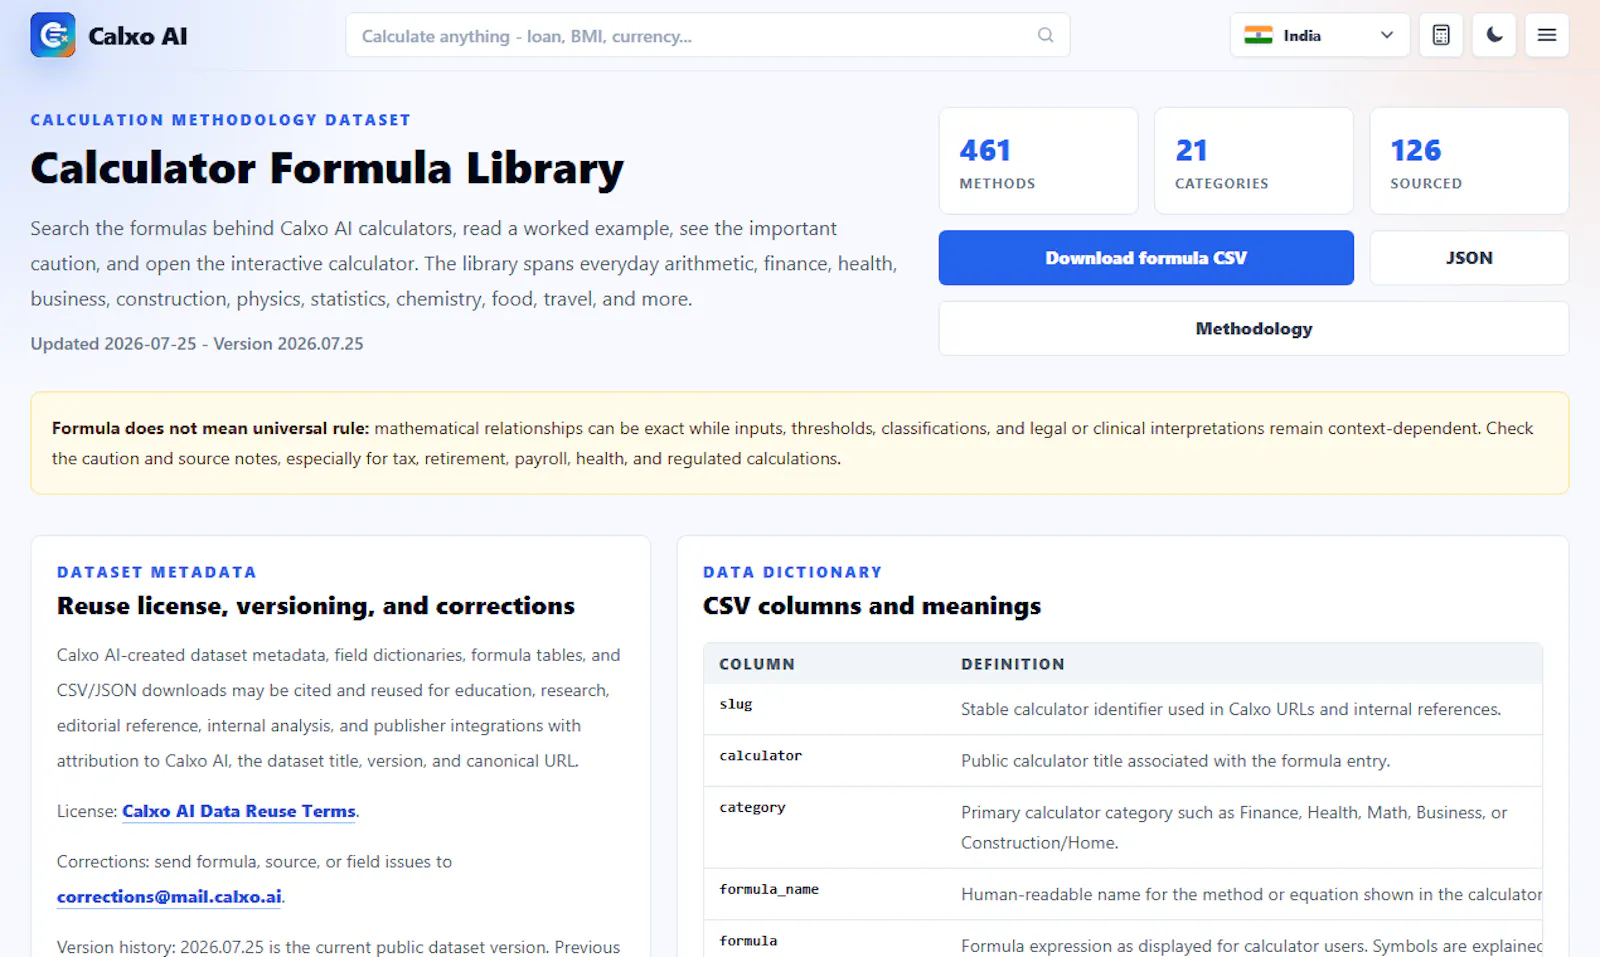Screen dimensions: 1600x957
Task: Click the search magnifier icon
Action: [1045, 35]
